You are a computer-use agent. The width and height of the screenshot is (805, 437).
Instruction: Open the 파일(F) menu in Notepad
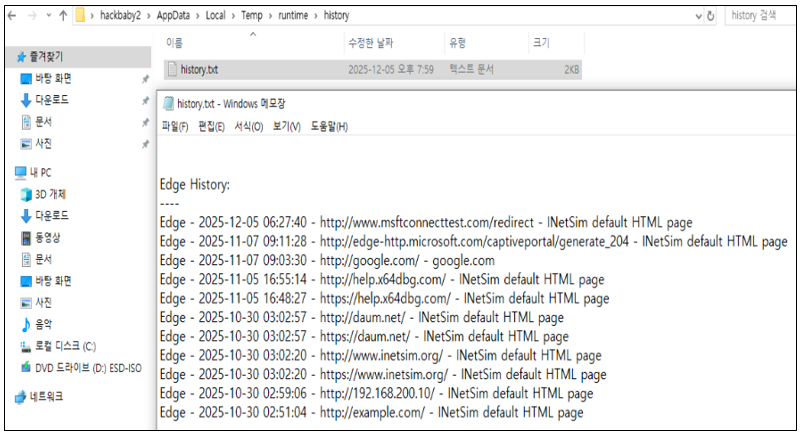click(x=175, y=126)
